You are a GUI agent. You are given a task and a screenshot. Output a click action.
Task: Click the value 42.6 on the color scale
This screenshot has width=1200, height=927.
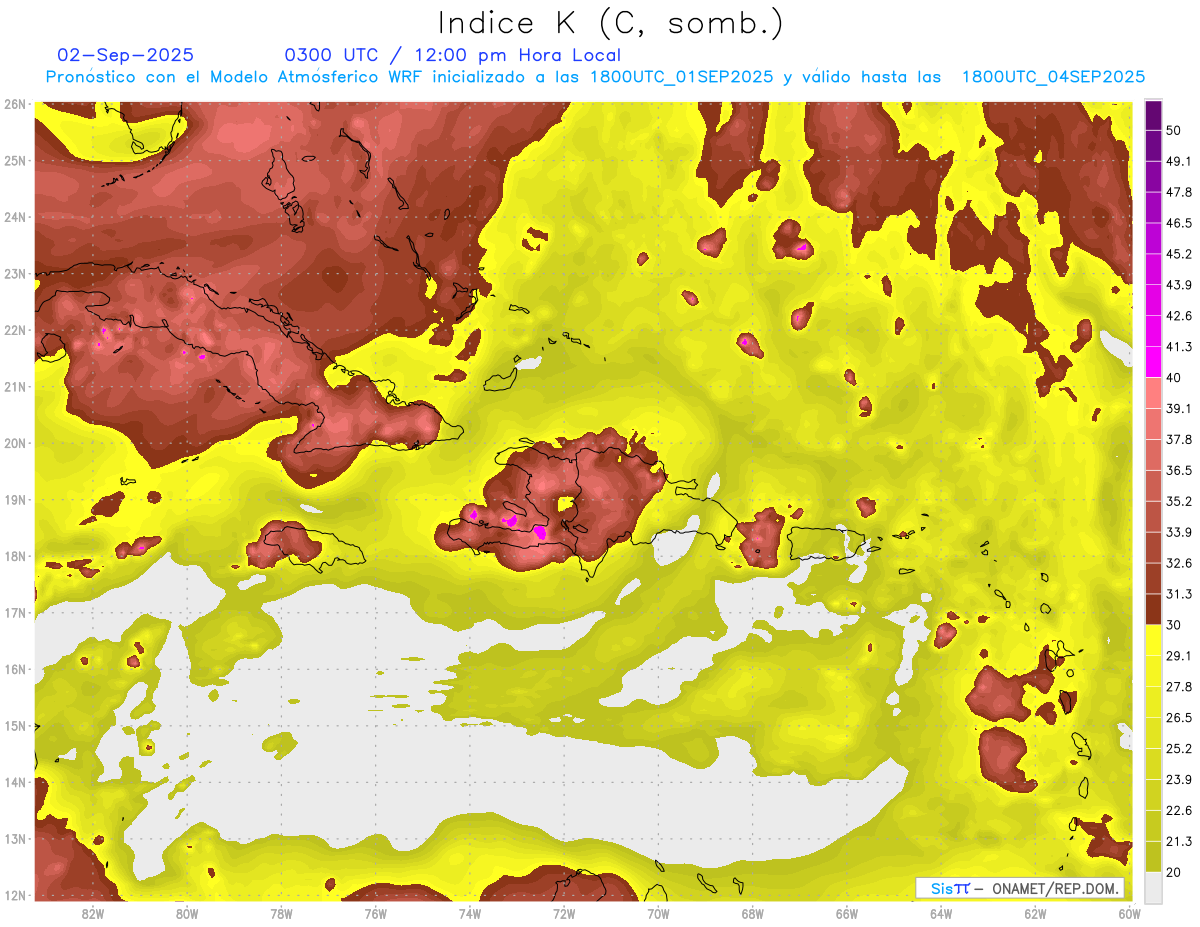1179,316
